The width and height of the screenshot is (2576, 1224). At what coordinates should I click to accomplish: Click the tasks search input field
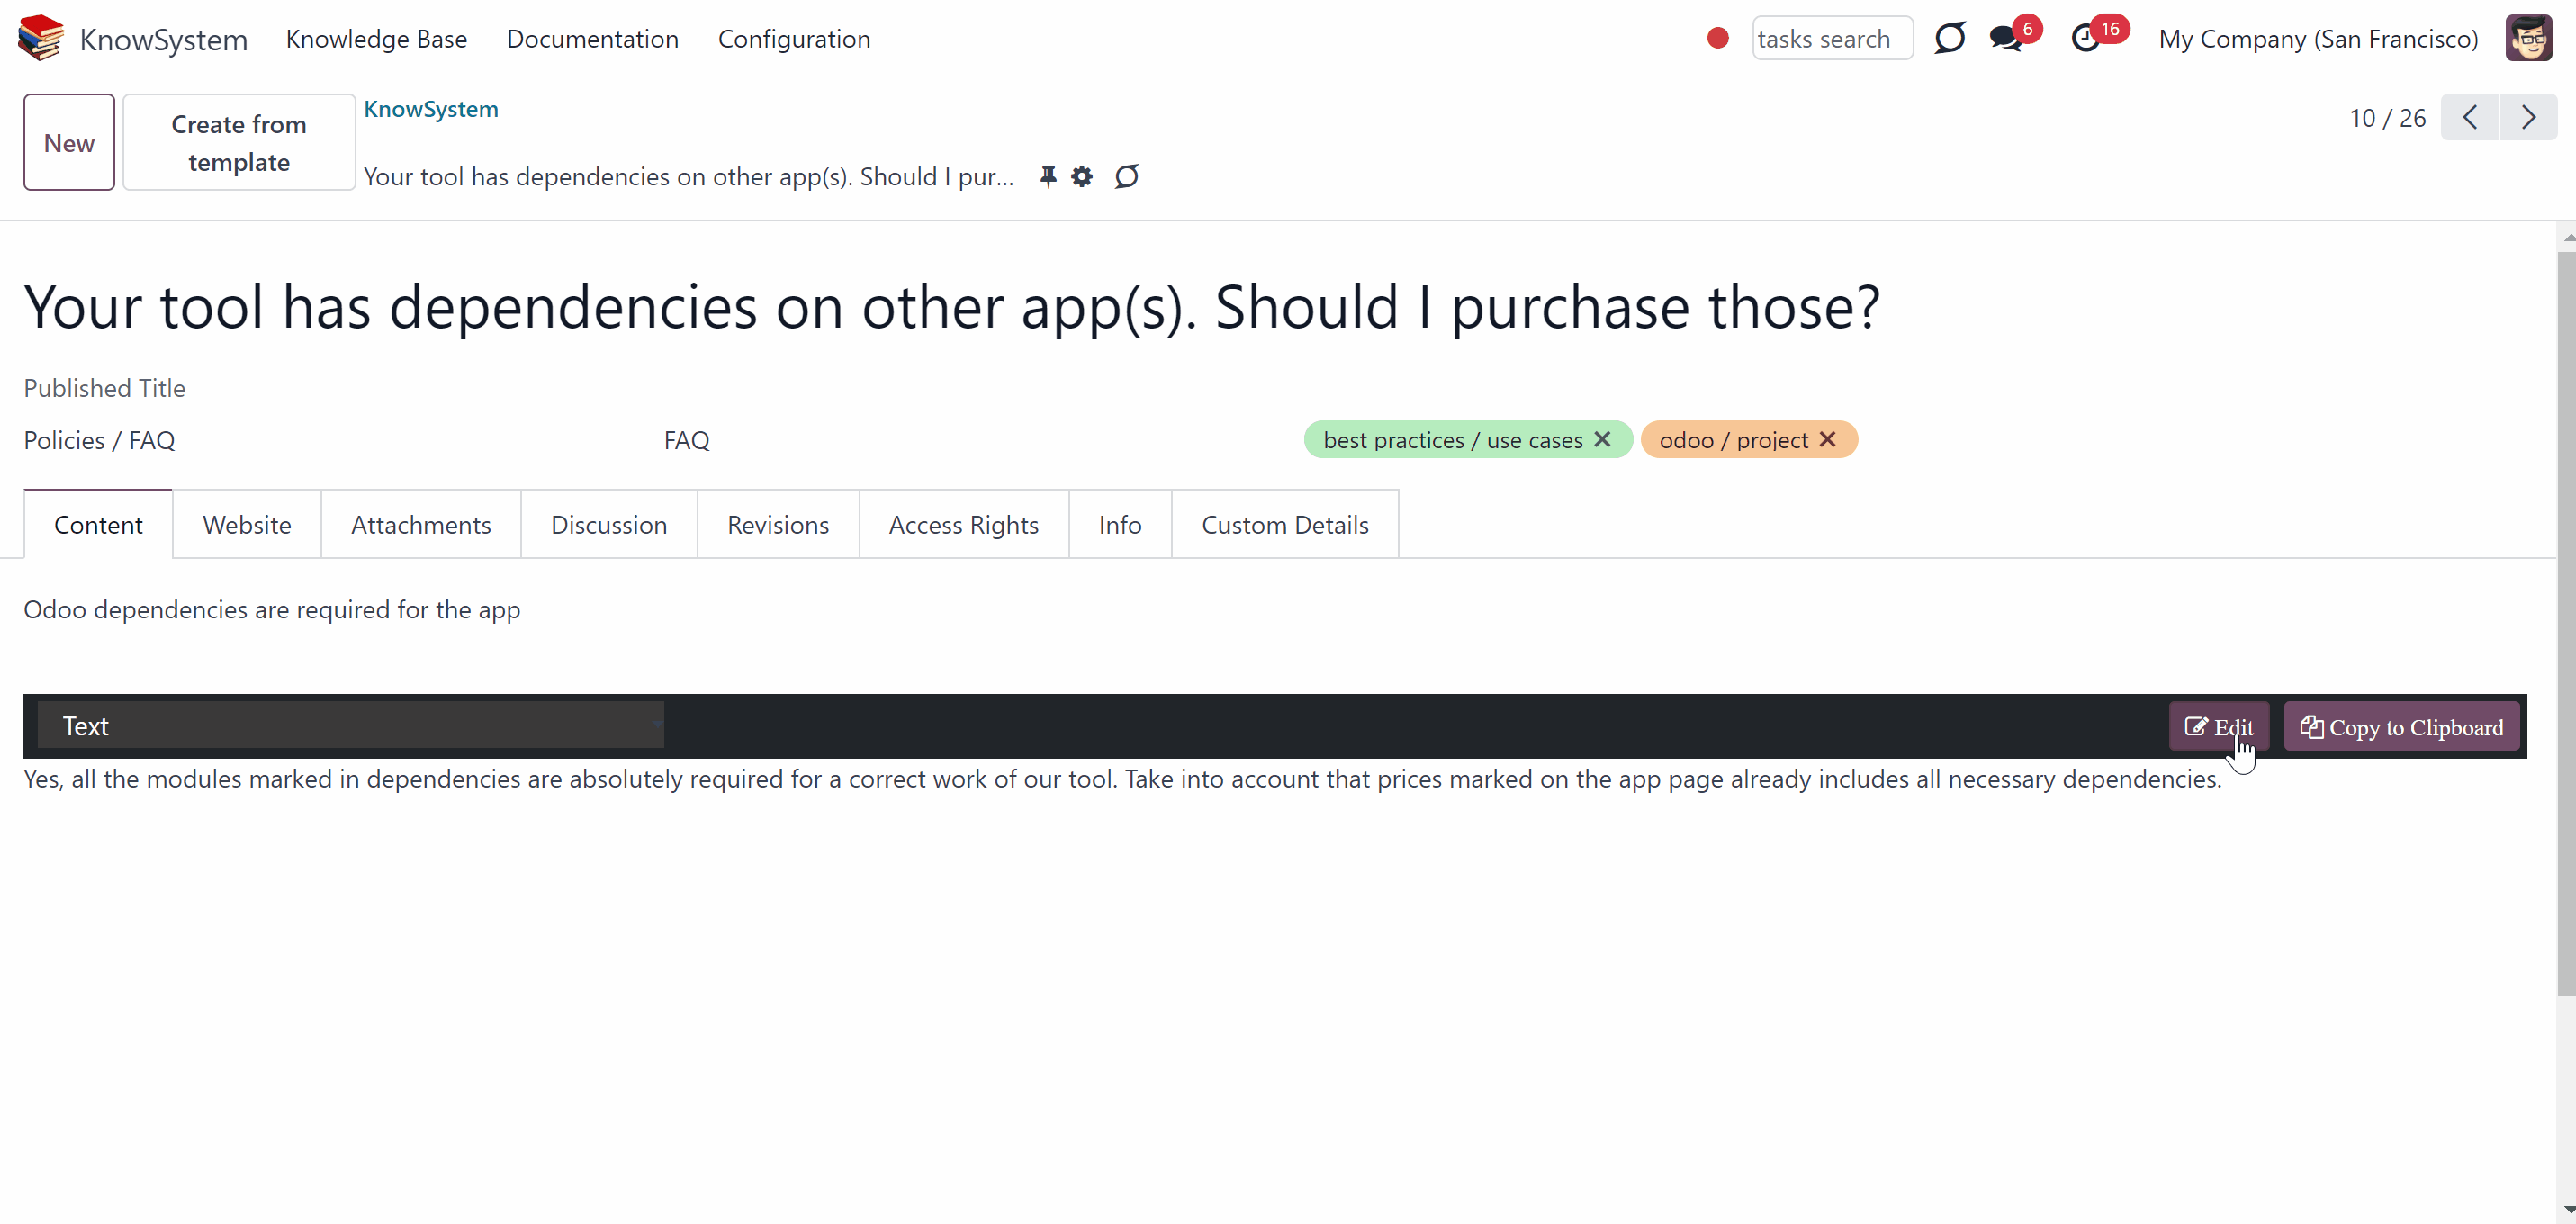point(1832,38)
